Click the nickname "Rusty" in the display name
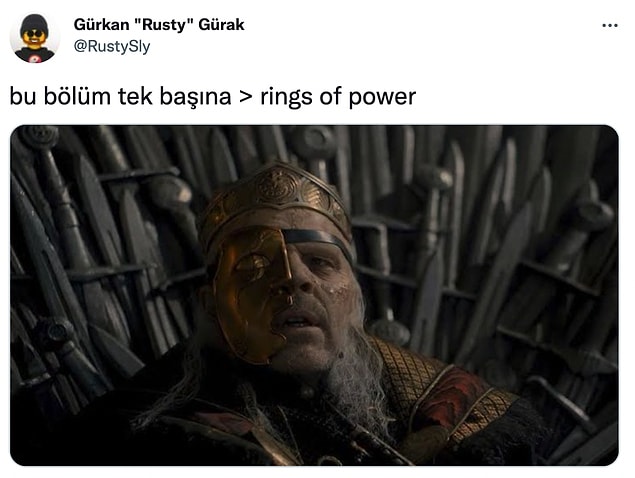 pos(162,25)
